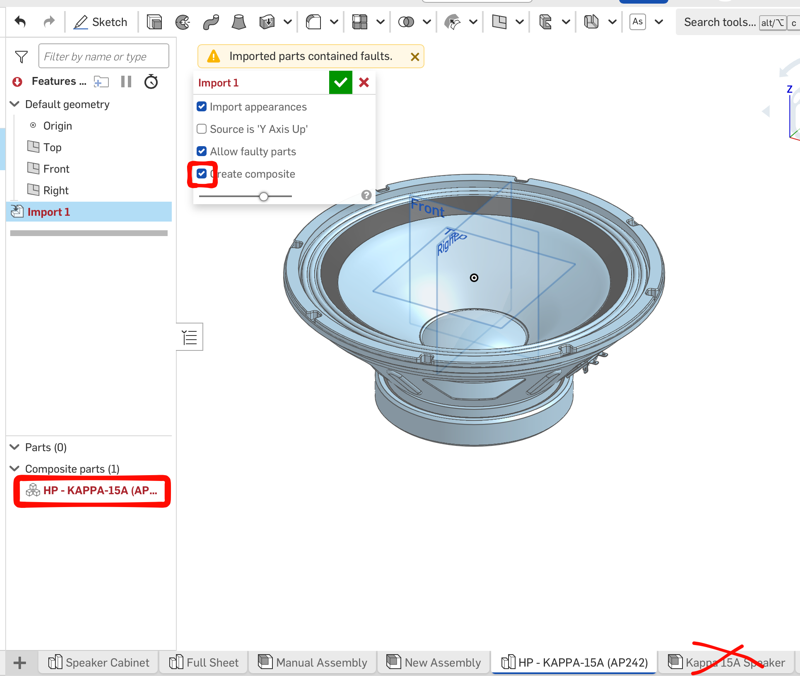Viewport: 800px width, 676px height.
Task: Click the origin point in the viewport
Action: (x=474, y=278)
